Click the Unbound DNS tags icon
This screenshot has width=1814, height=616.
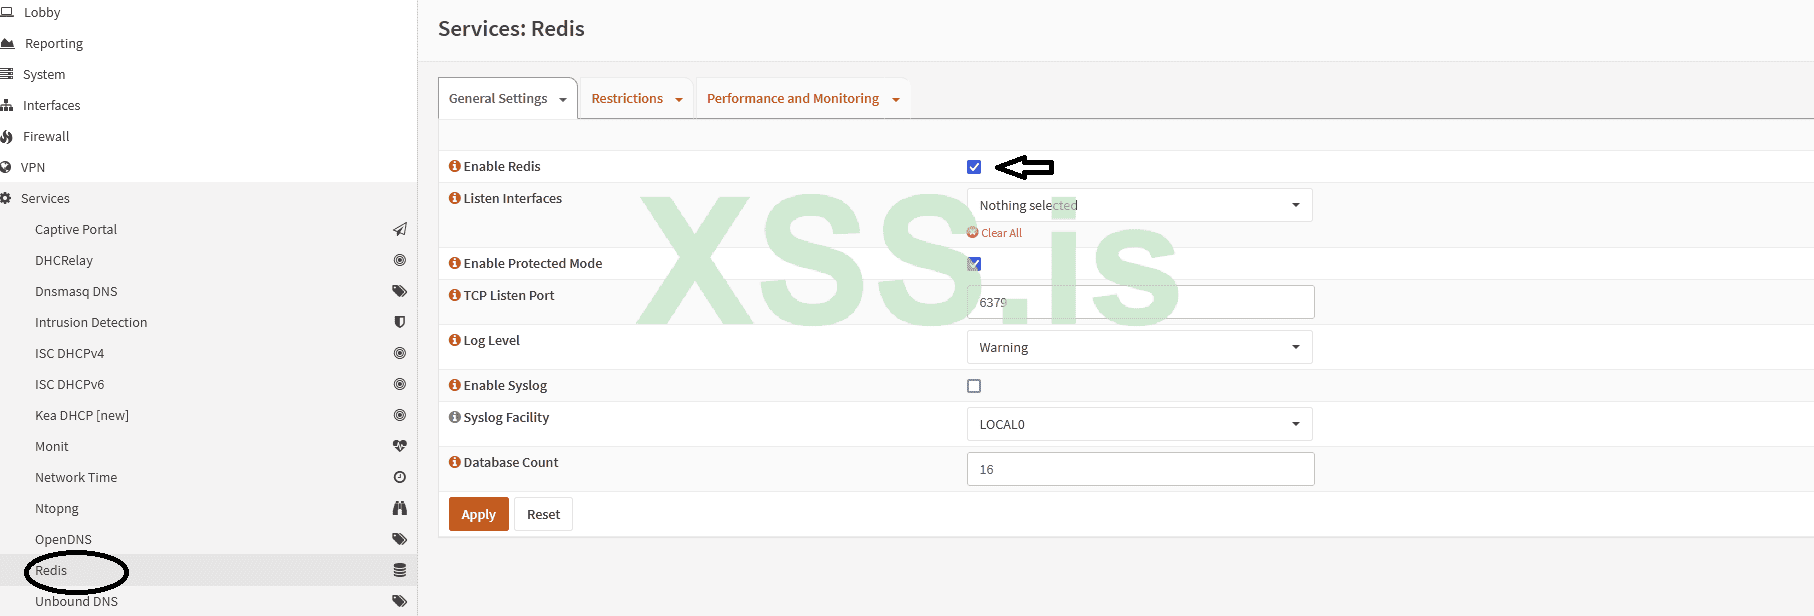click(400, 601)
